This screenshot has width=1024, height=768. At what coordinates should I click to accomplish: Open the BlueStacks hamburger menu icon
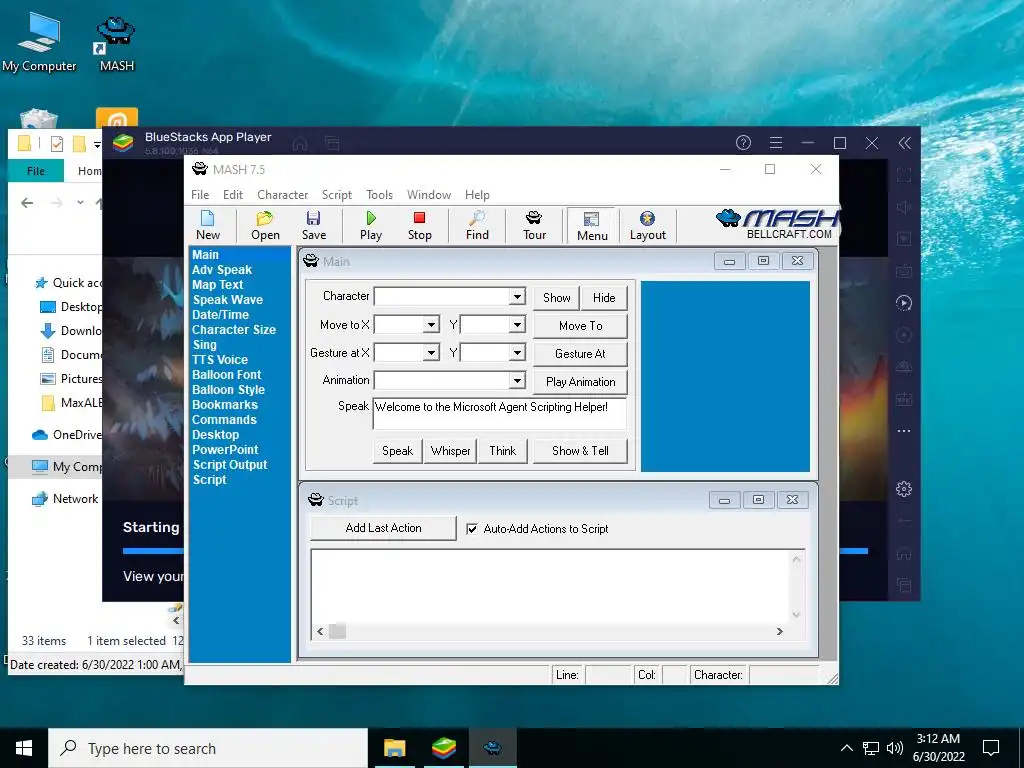[x=776, y=142]
